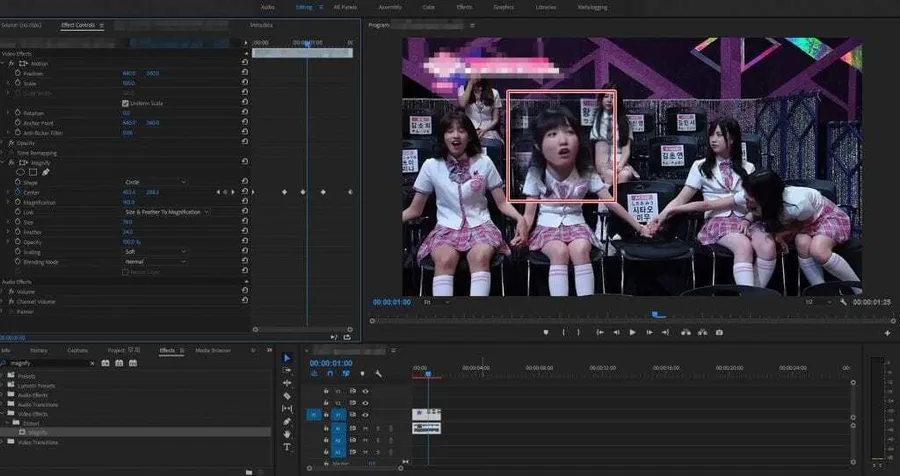This screenshot has height=476, width=900.
Task: Add marker in Program monitor
Action: pos(545,332)
